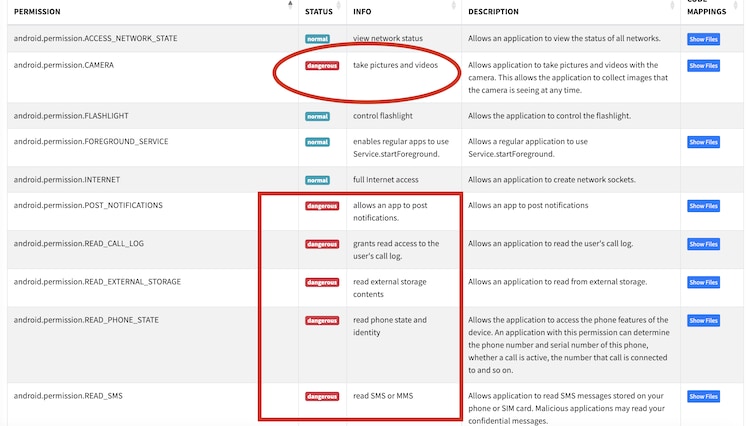The width and height of the screenshot is (750, 426).
Task: Show files for ACCESS_NETWORK_STATE permission
Action: point(703,39)
